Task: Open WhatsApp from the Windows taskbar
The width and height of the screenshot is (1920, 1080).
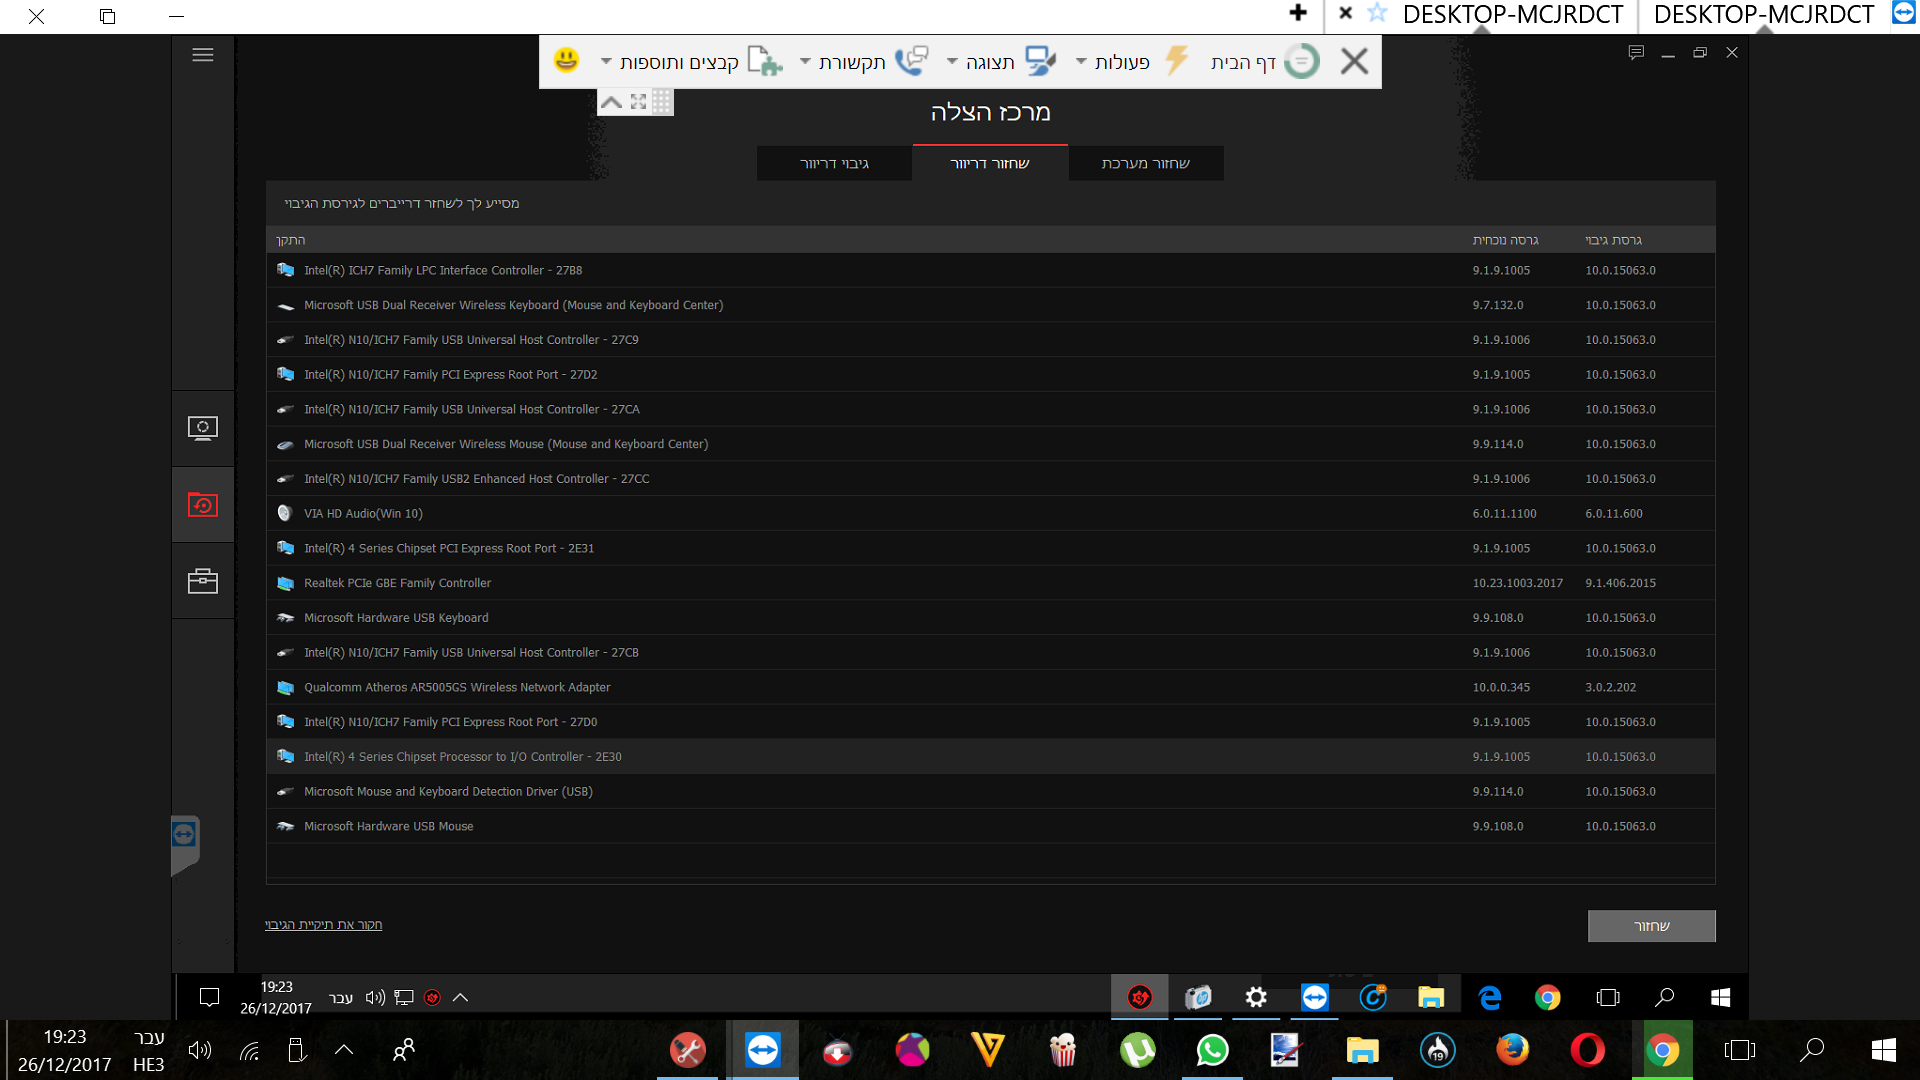Action: (1212, 1050)
